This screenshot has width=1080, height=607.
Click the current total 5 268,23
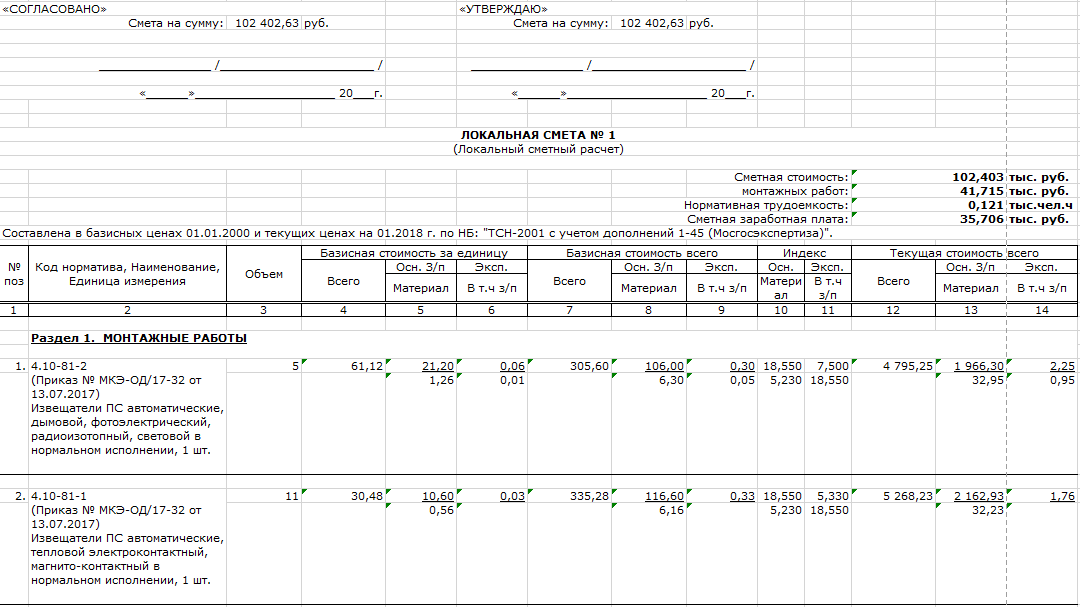coord(908,496)
